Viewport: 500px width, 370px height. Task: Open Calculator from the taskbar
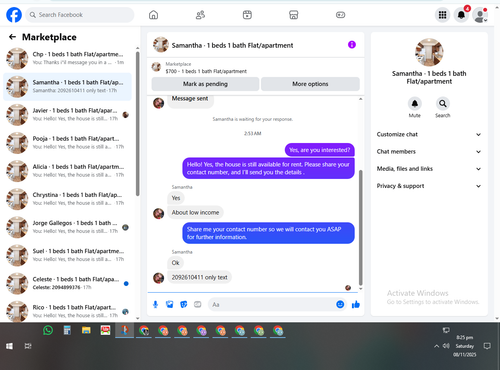[x=67, y=330]
